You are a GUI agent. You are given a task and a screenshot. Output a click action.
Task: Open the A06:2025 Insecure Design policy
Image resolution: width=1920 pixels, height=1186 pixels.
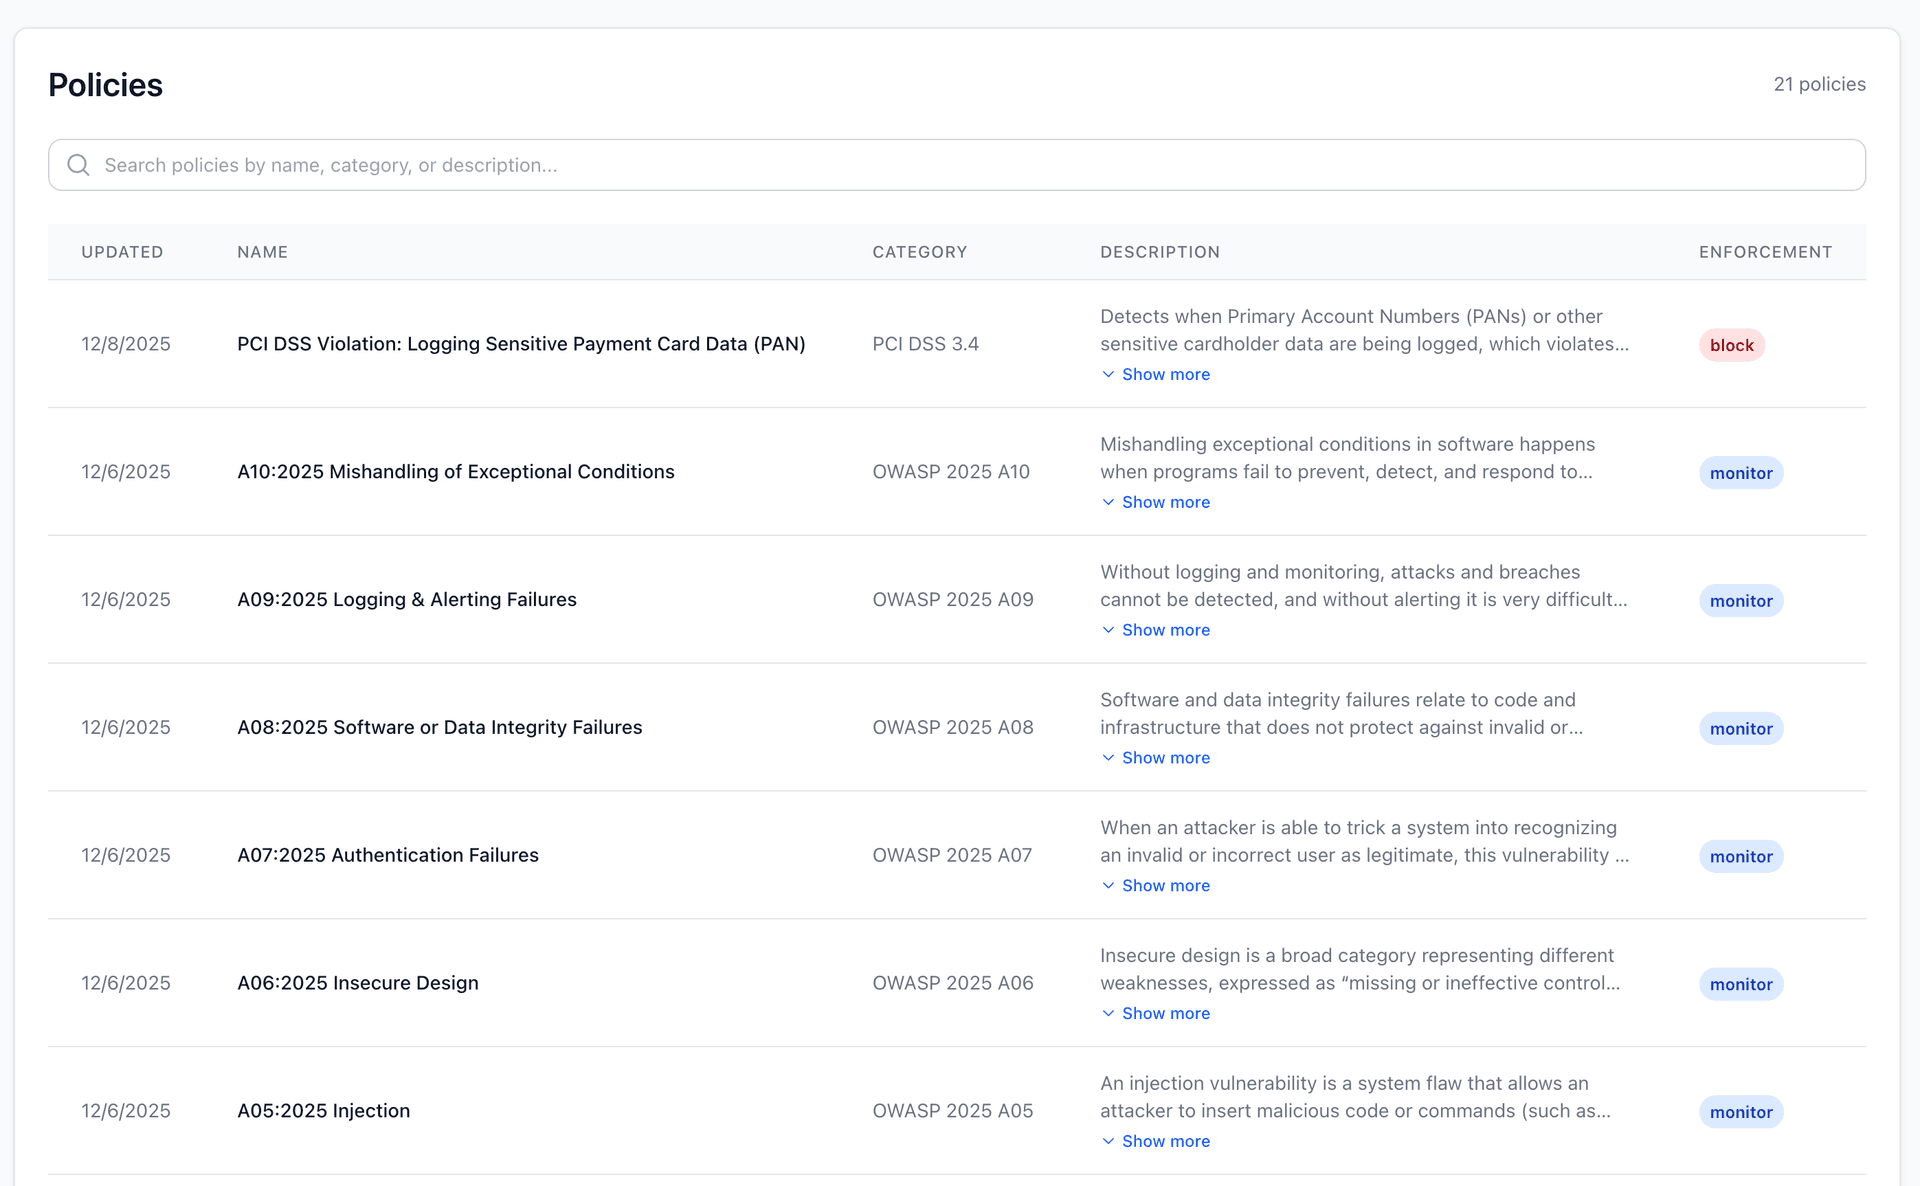(x=357, y=983)
